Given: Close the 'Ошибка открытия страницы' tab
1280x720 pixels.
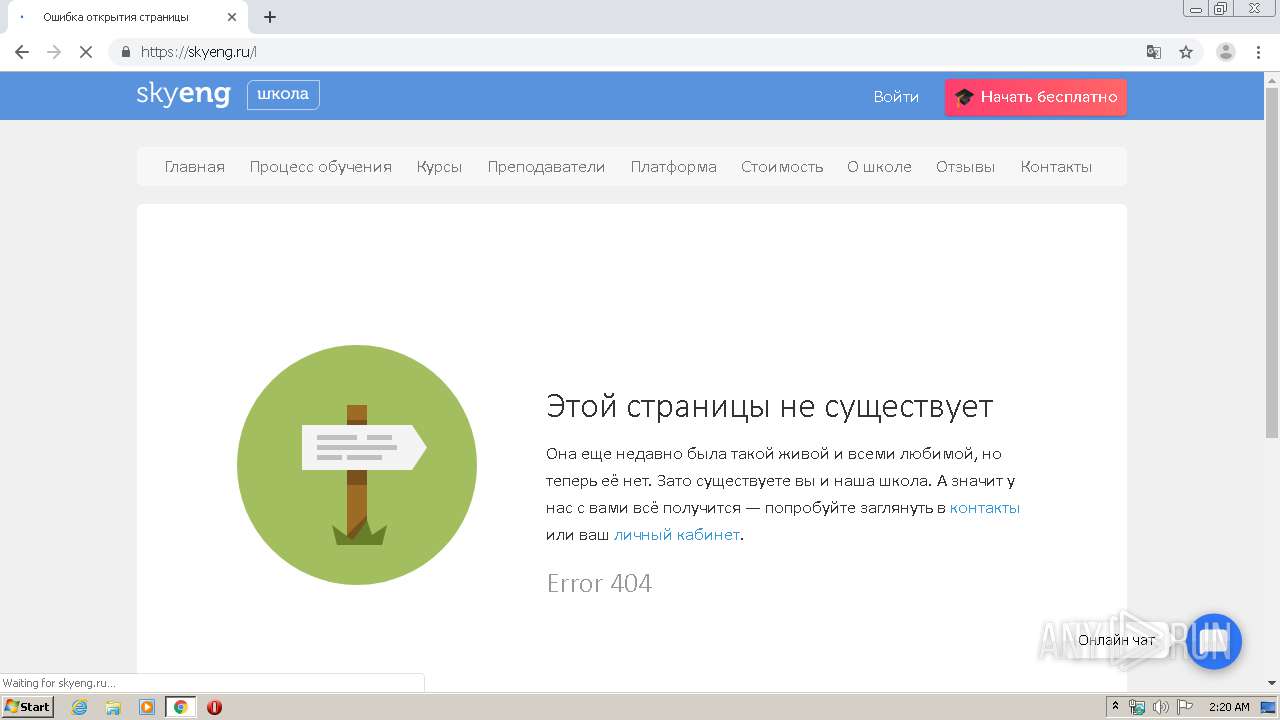Looking at the screenshot, I should [232, 17].
